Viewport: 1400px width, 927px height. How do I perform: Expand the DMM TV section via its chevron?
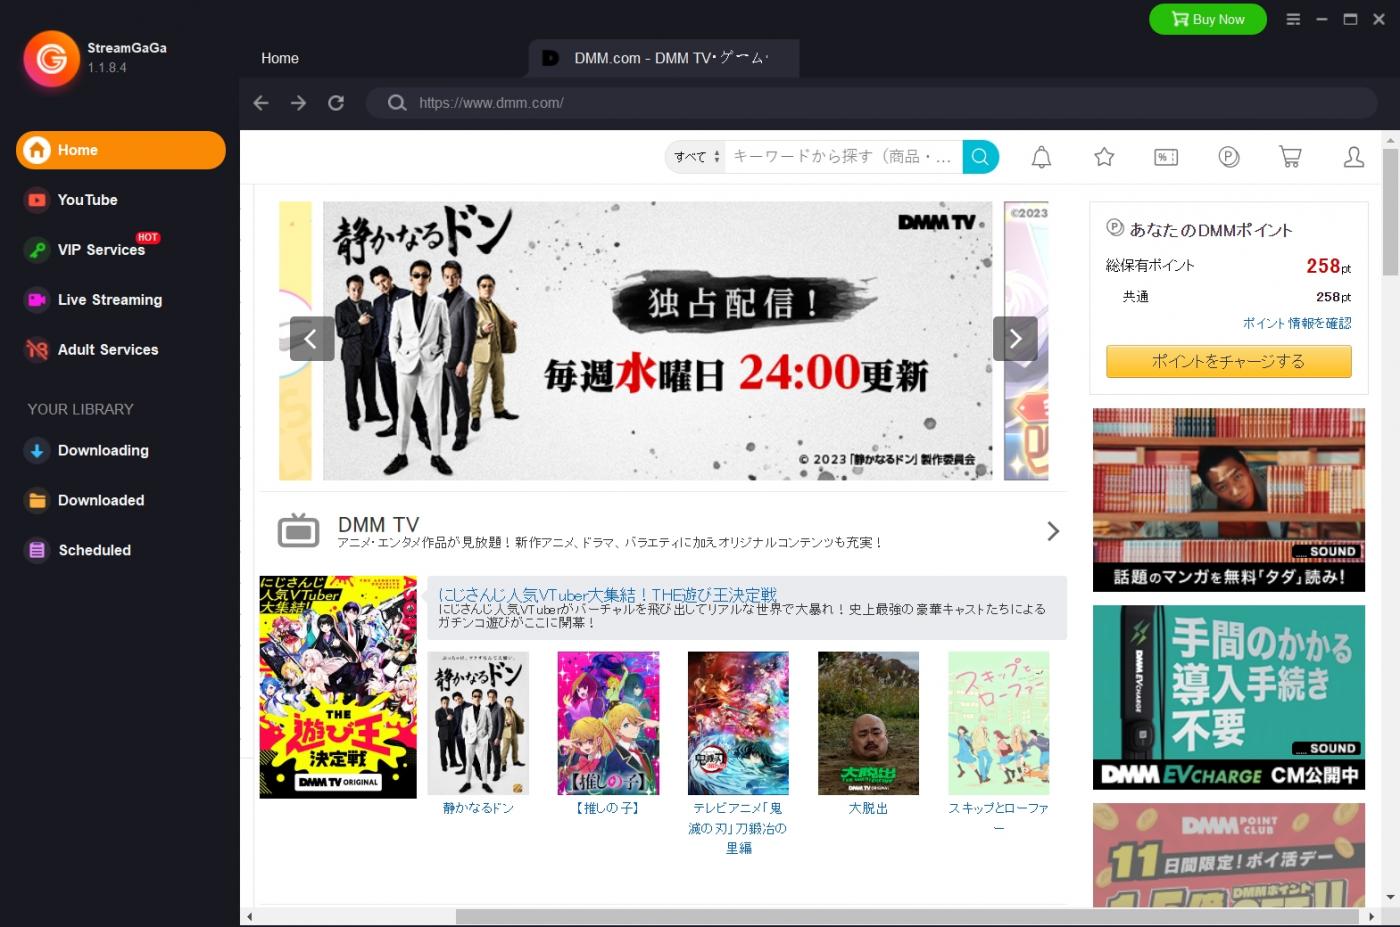1053,531
